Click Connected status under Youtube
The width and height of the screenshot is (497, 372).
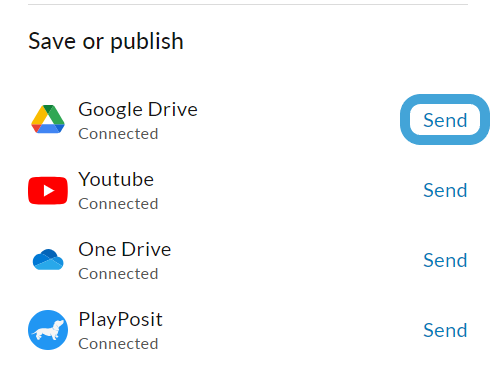118,204
